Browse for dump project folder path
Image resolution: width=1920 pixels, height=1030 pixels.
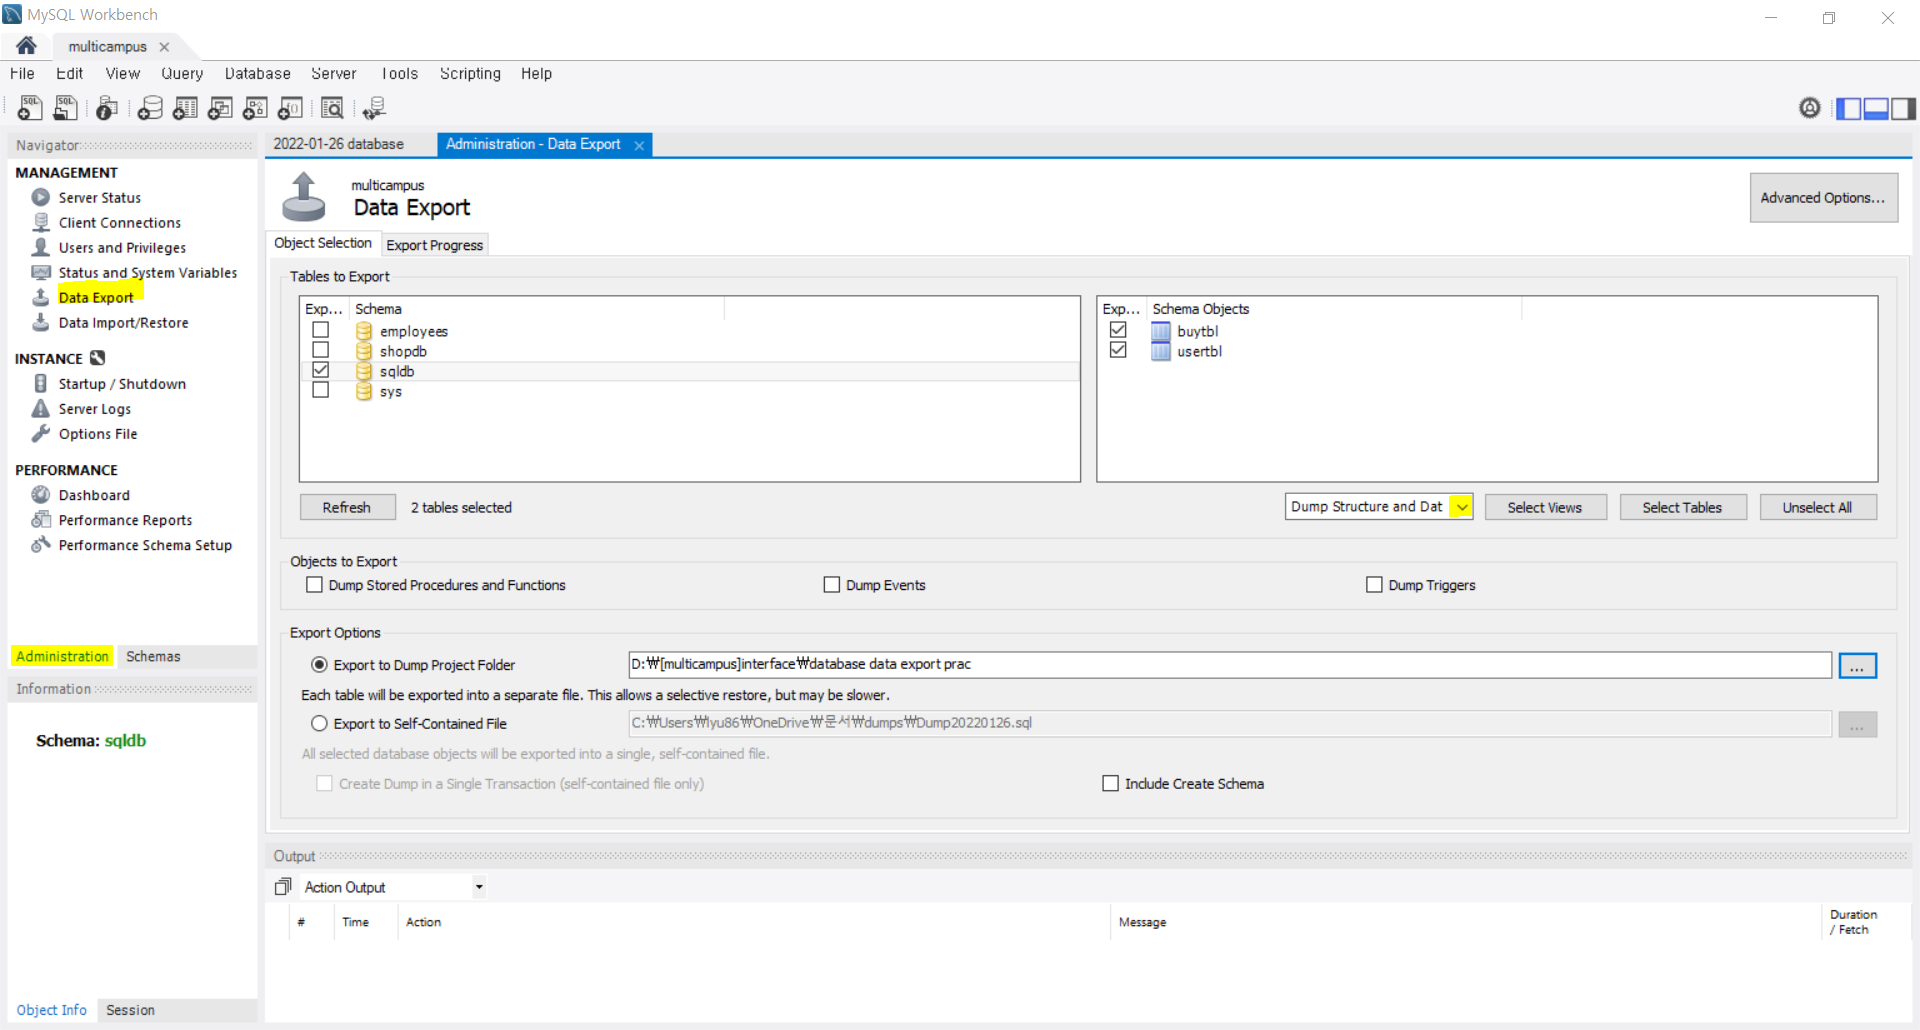[1857, 665]
